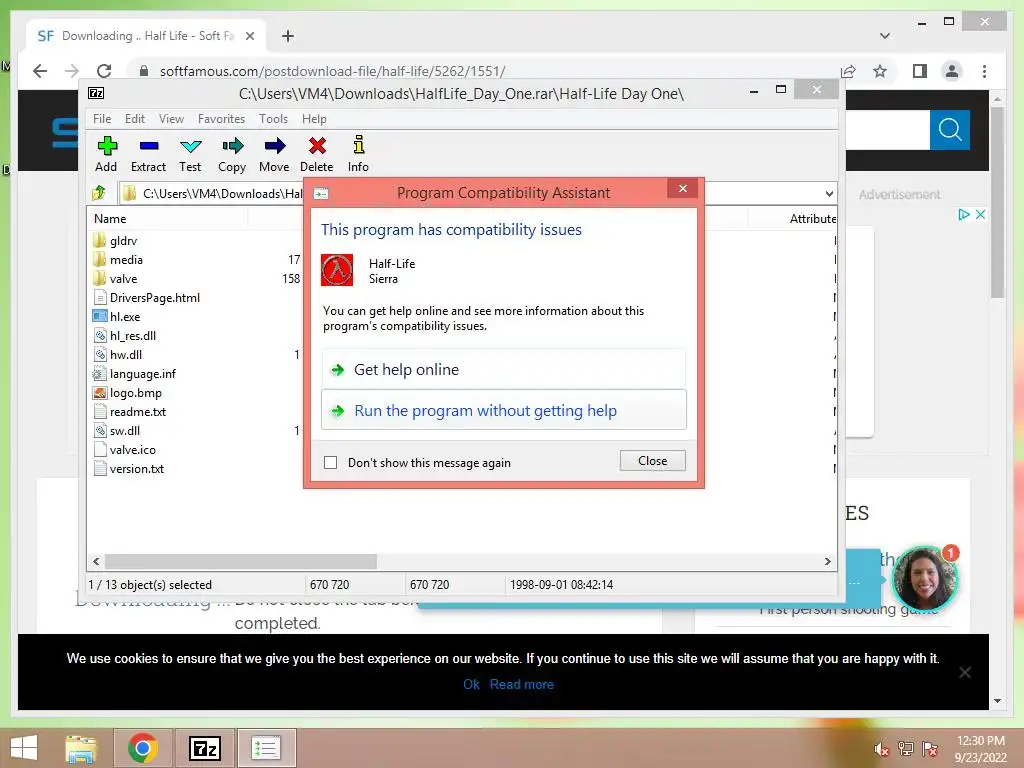Accept cookies with the Ok link

[x=472, y=684]
